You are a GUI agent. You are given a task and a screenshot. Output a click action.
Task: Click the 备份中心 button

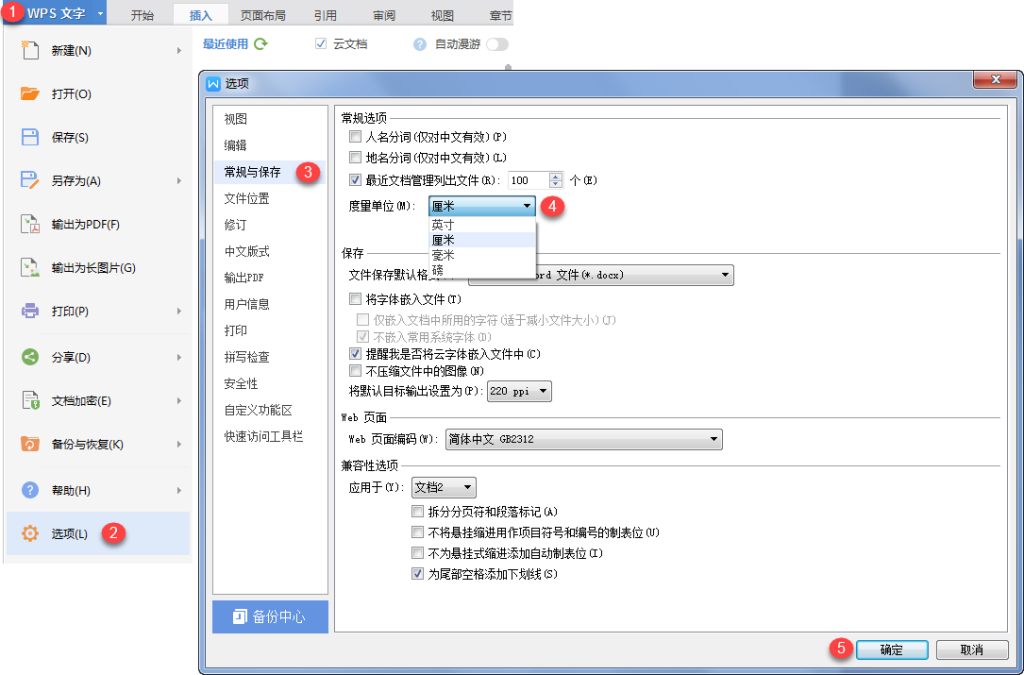coord(270,617)
